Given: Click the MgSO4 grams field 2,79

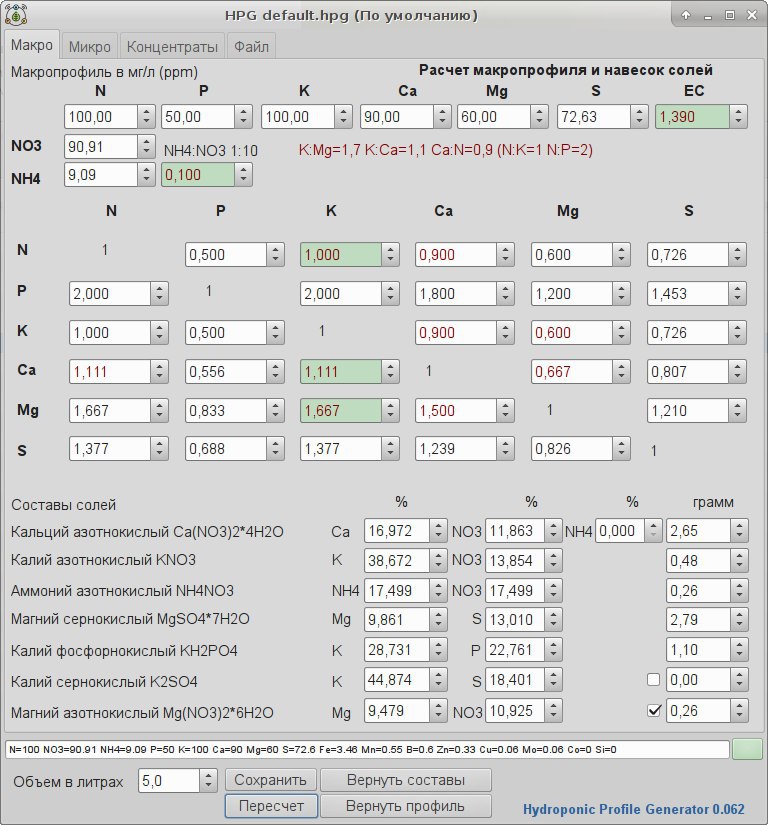Looking at the screenshot, I should [699, 619].
